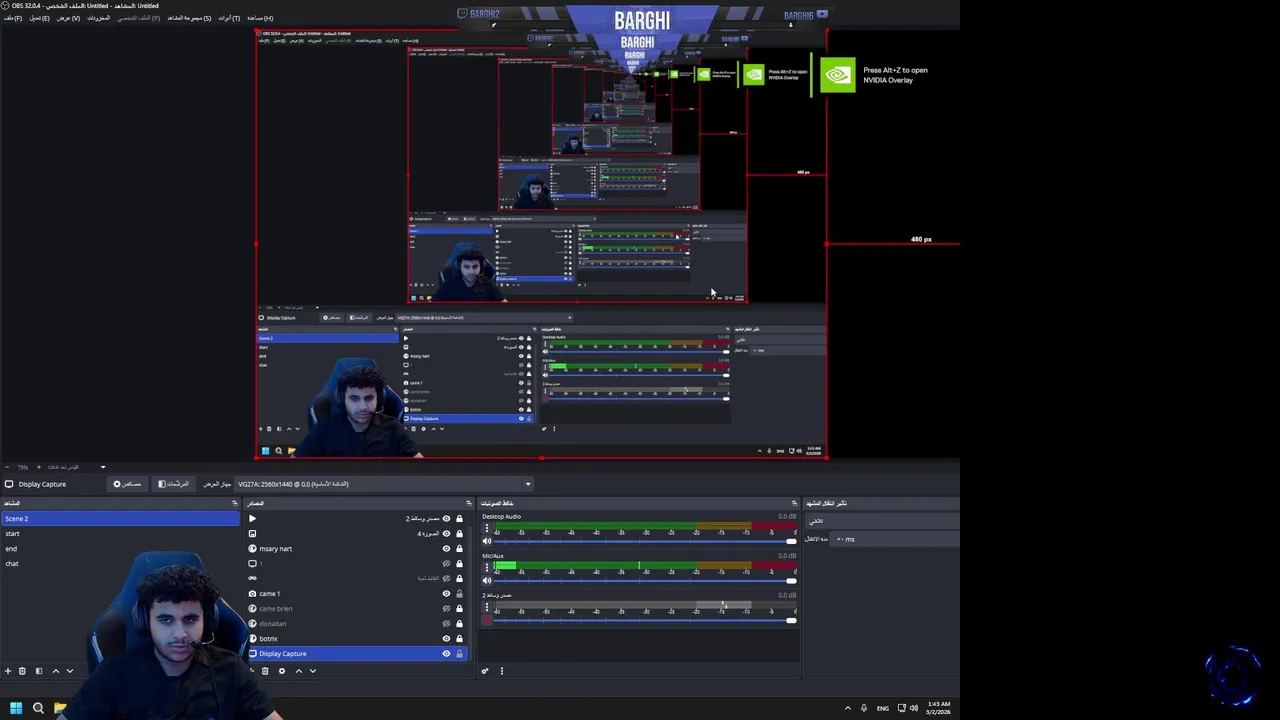This screenshot has height=720, width=1280.
Task: Click the 'خصائص' Properties button with gear
Action: click(127, 484)
